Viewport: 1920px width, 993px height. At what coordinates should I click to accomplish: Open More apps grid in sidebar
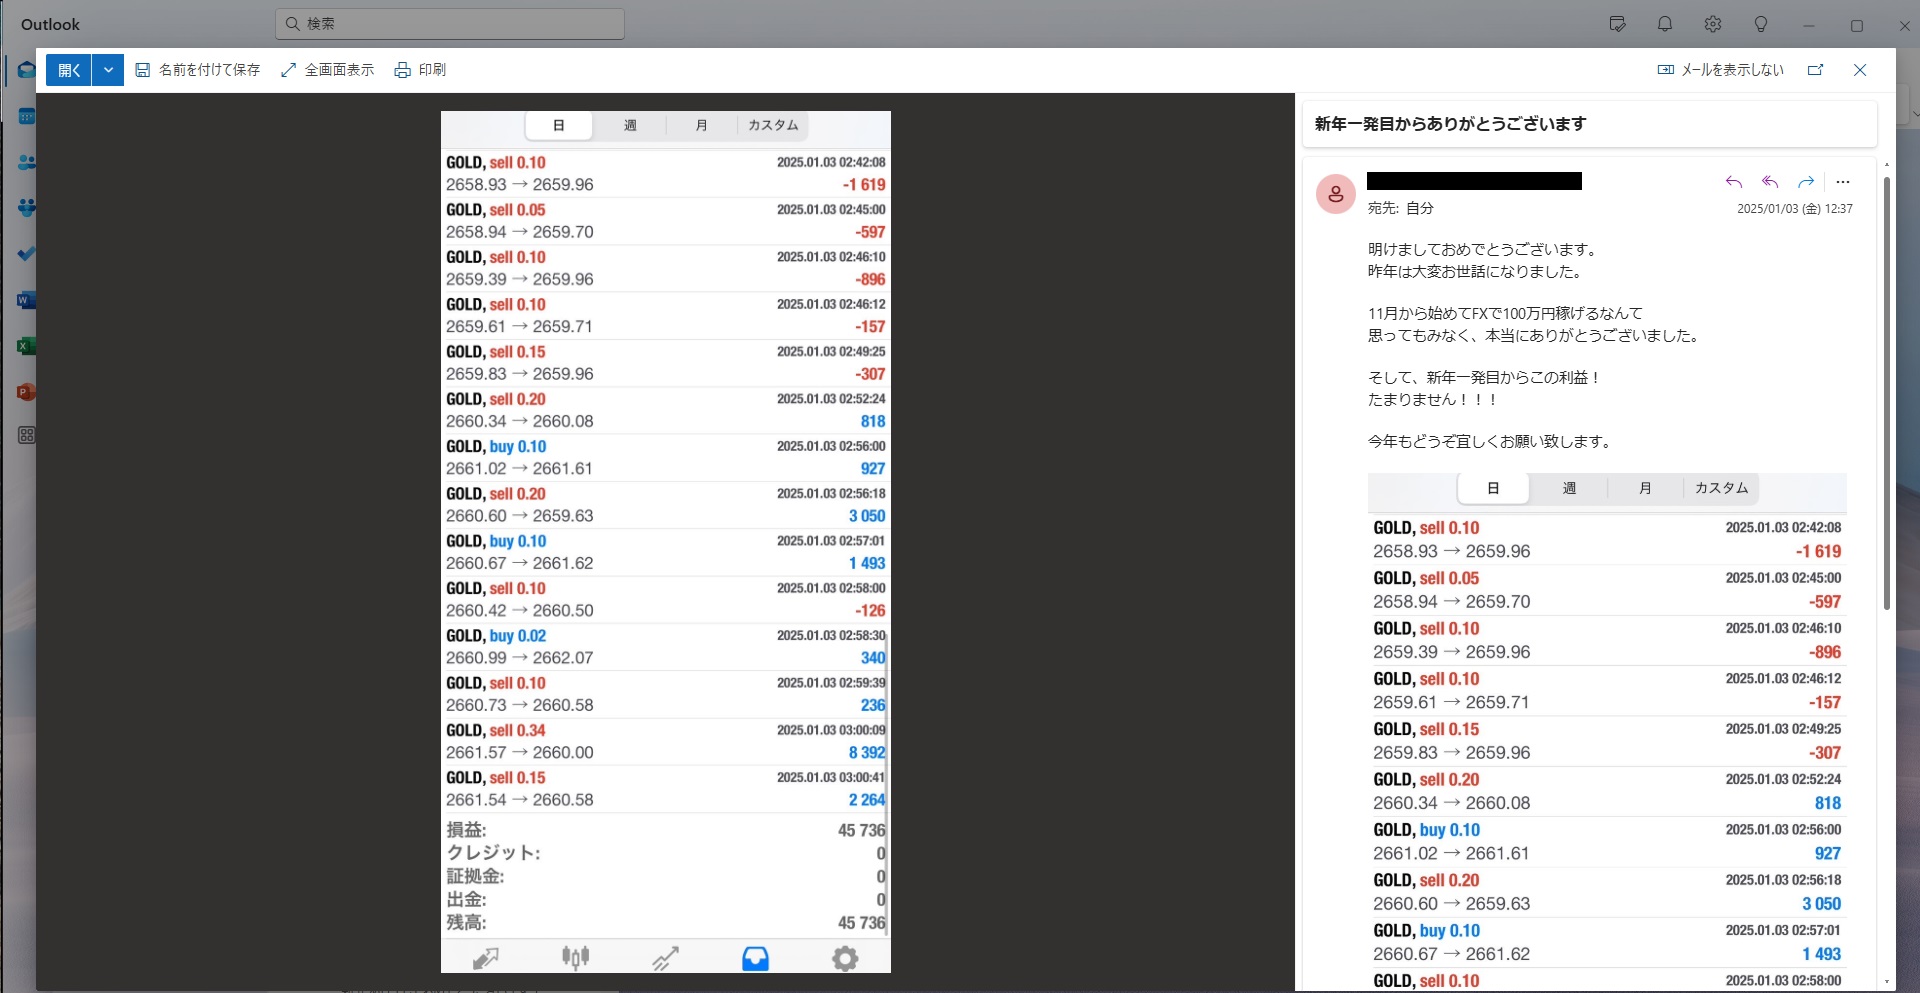click(27, 435)
